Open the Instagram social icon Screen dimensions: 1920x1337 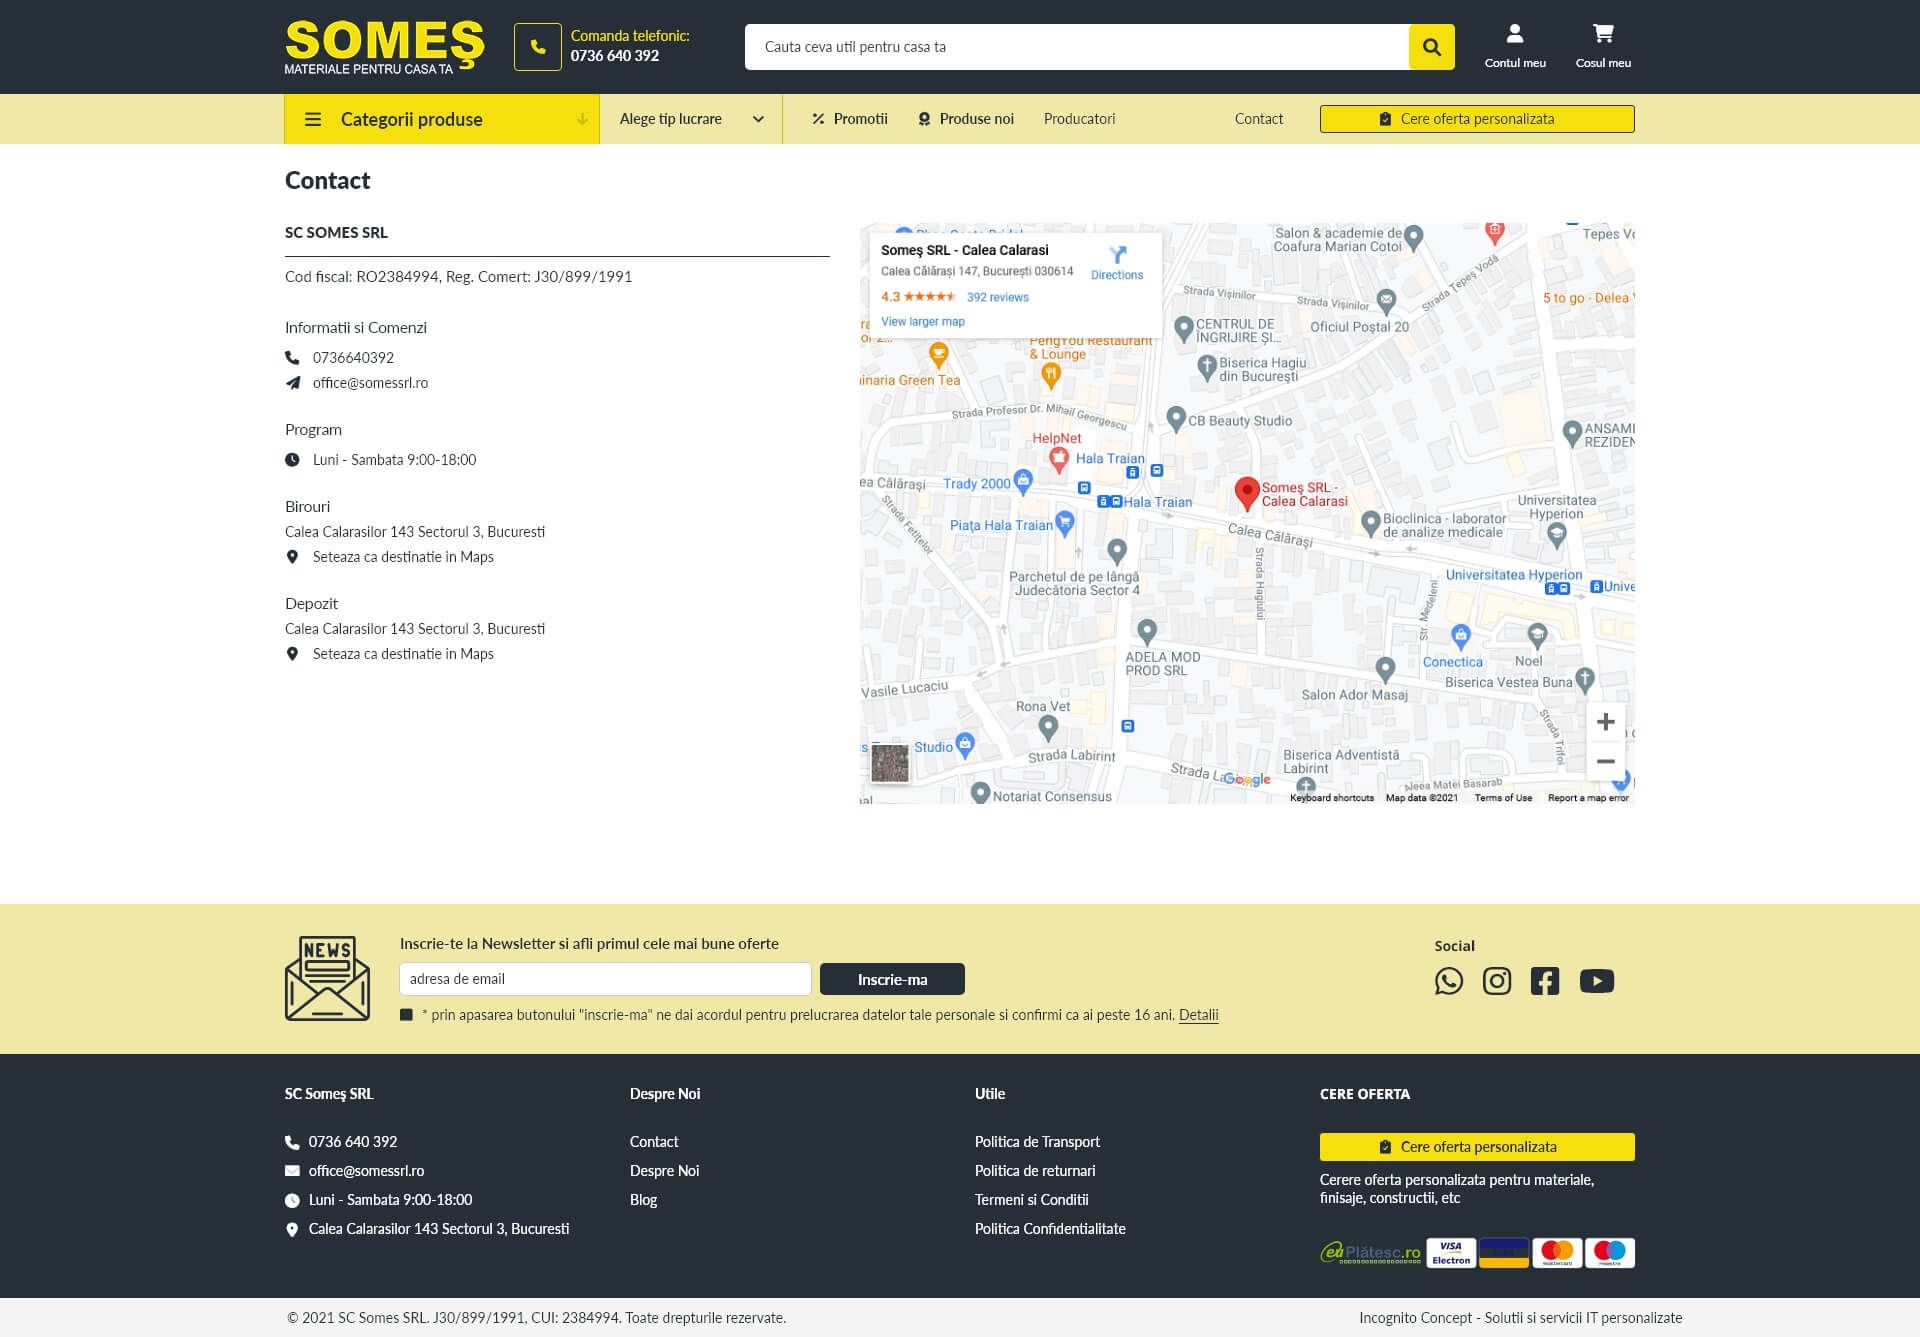coord(1496,981)
